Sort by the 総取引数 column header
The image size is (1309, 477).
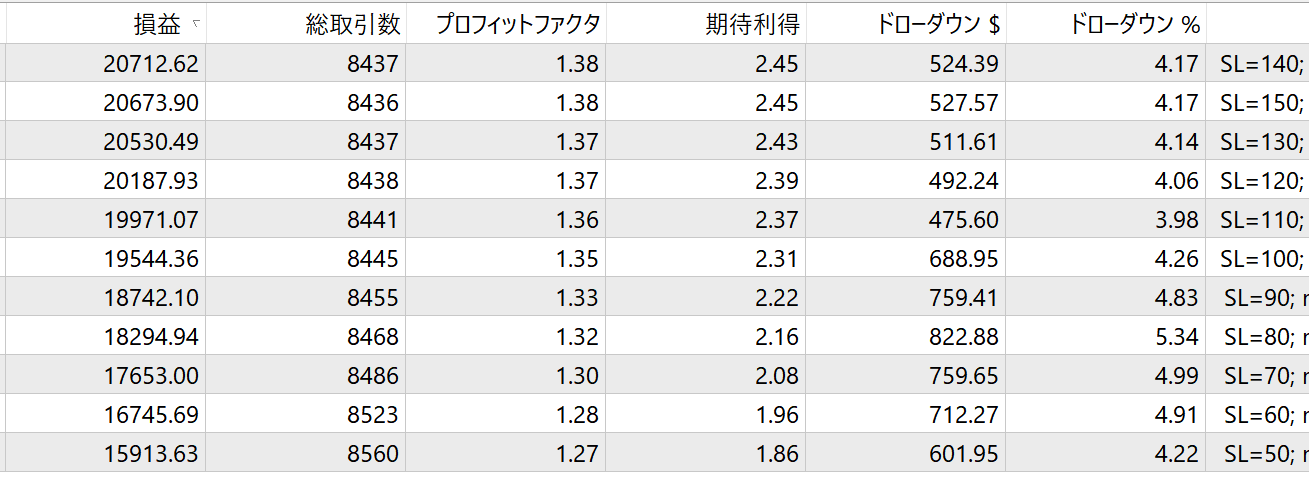coord(352,25)
